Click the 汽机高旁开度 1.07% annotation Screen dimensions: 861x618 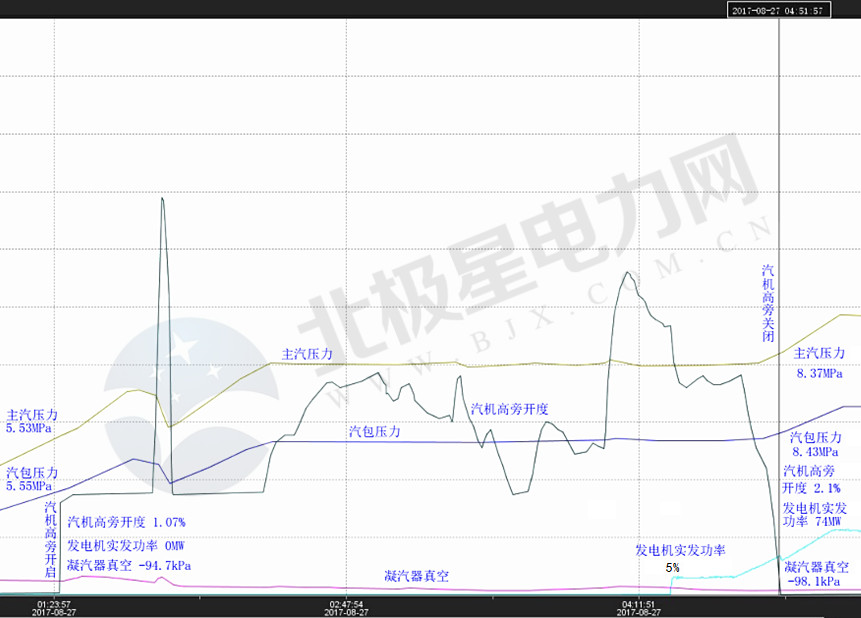point(125,522)
